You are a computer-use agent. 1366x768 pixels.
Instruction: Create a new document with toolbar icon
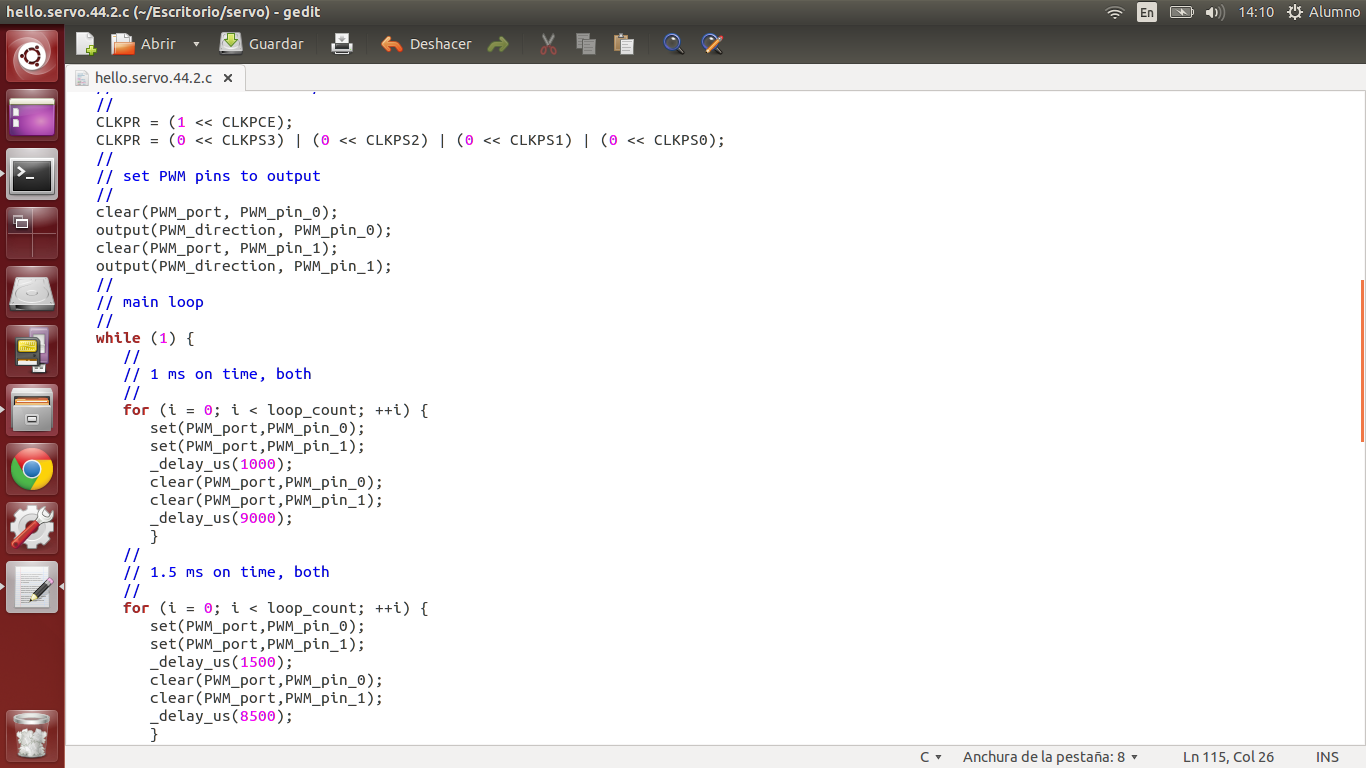point(86,44)
